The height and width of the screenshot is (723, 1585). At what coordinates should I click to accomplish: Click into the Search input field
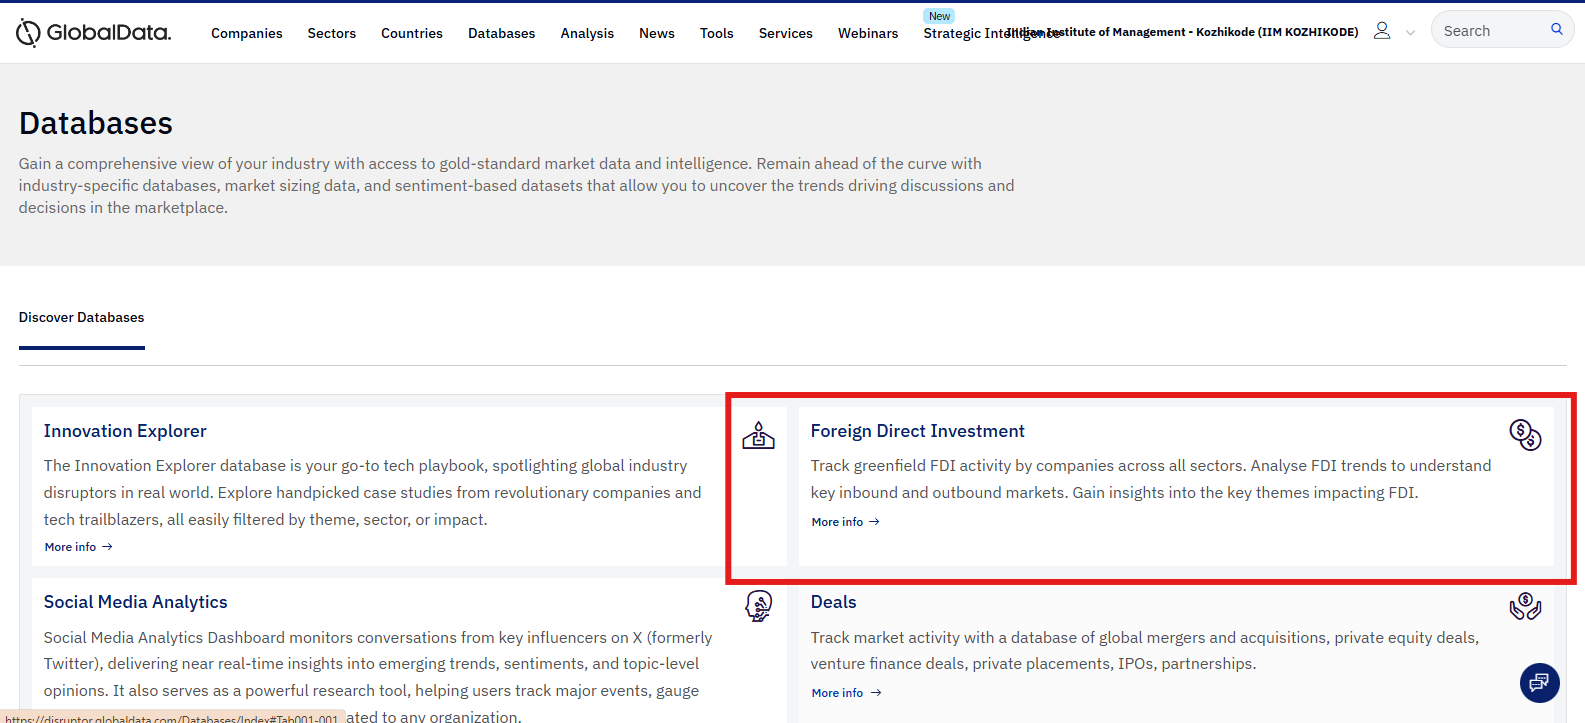click(1490, 31)
